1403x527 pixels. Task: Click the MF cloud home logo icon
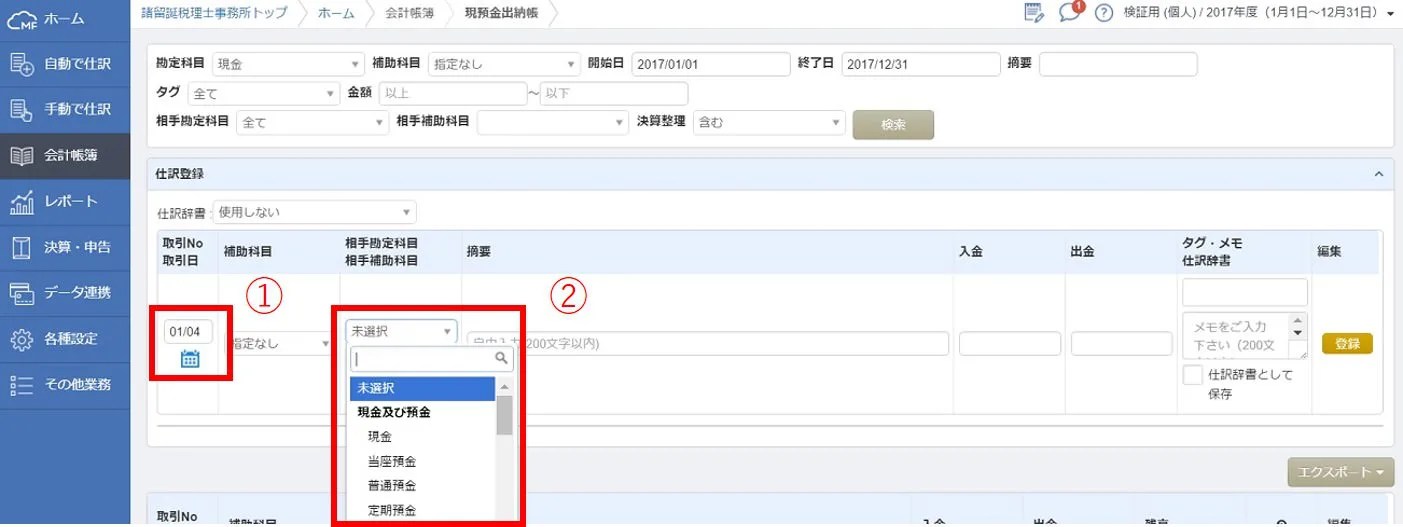22,18
